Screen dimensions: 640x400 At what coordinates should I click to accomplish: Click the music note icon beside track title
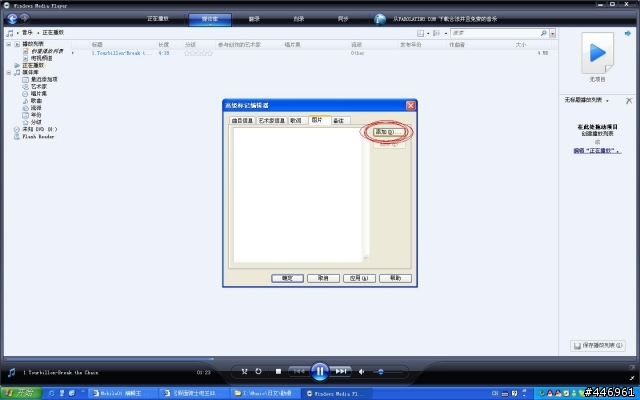pyautogui.click(x=11, y=372)
